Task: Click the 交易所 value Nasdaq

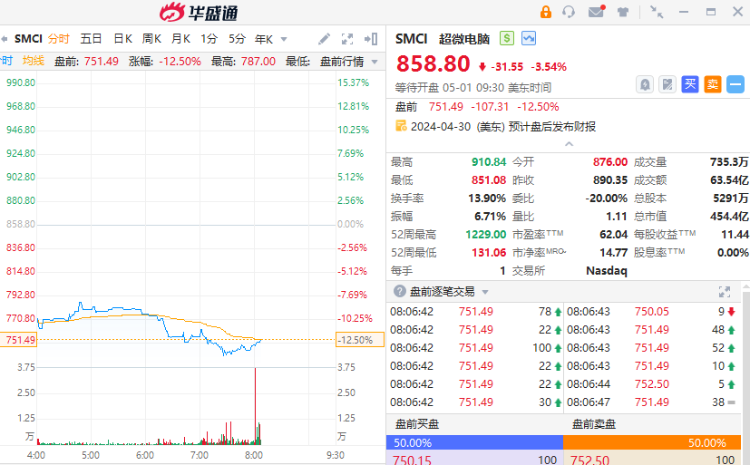Action: tap(607, 271)
